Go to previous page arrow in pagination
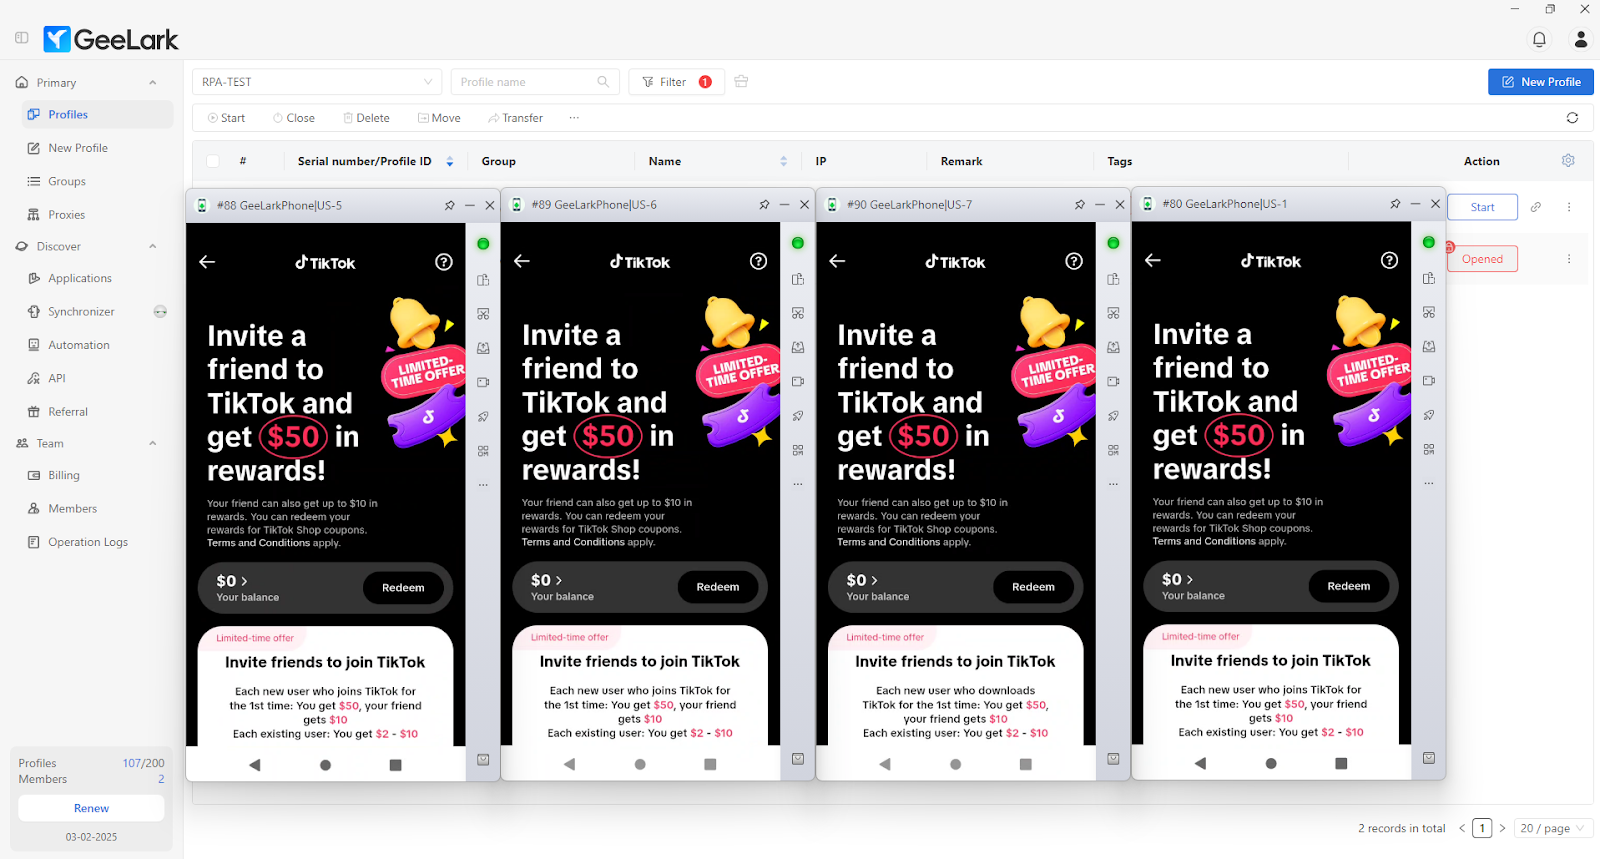 [x=1462, y=828]
